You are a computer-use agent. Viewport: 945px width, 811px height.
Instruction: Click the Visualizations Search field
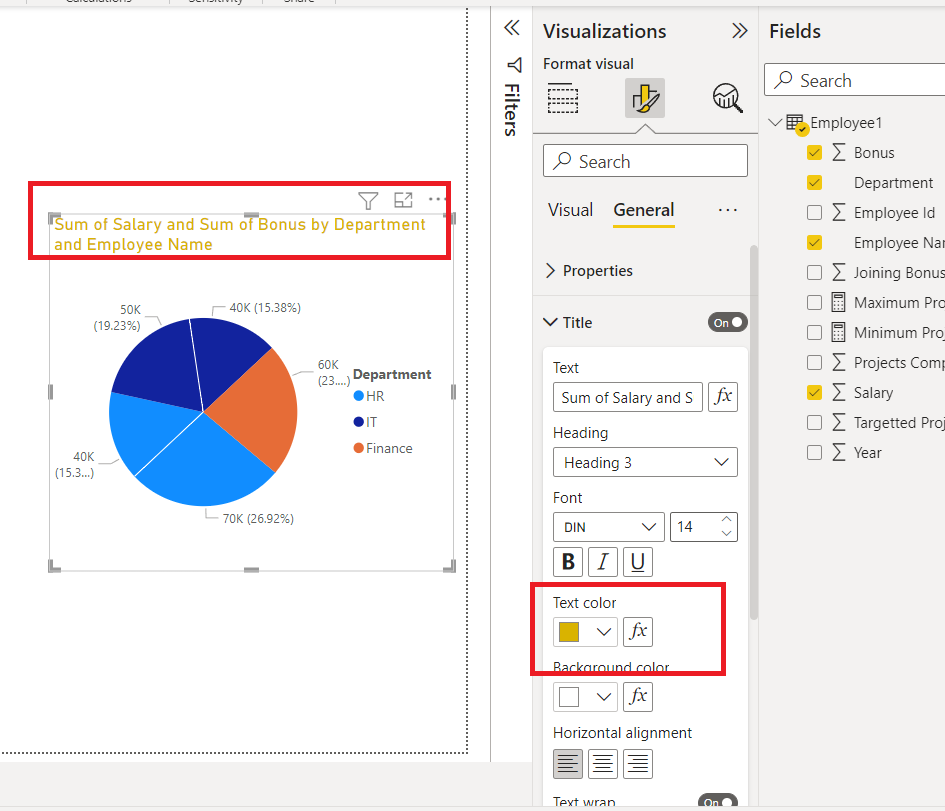[645, 161]
